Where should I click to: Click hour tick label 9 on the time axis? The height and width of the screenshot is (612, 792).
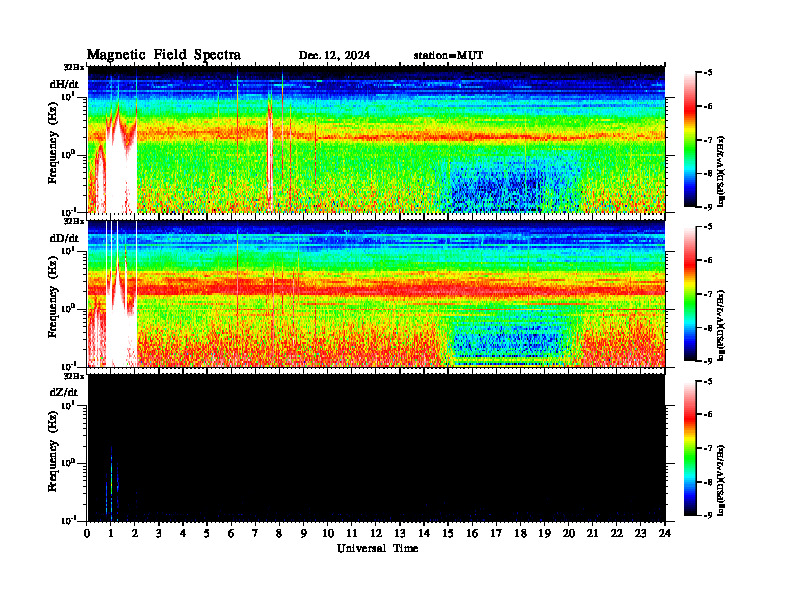tap(304, 533)
